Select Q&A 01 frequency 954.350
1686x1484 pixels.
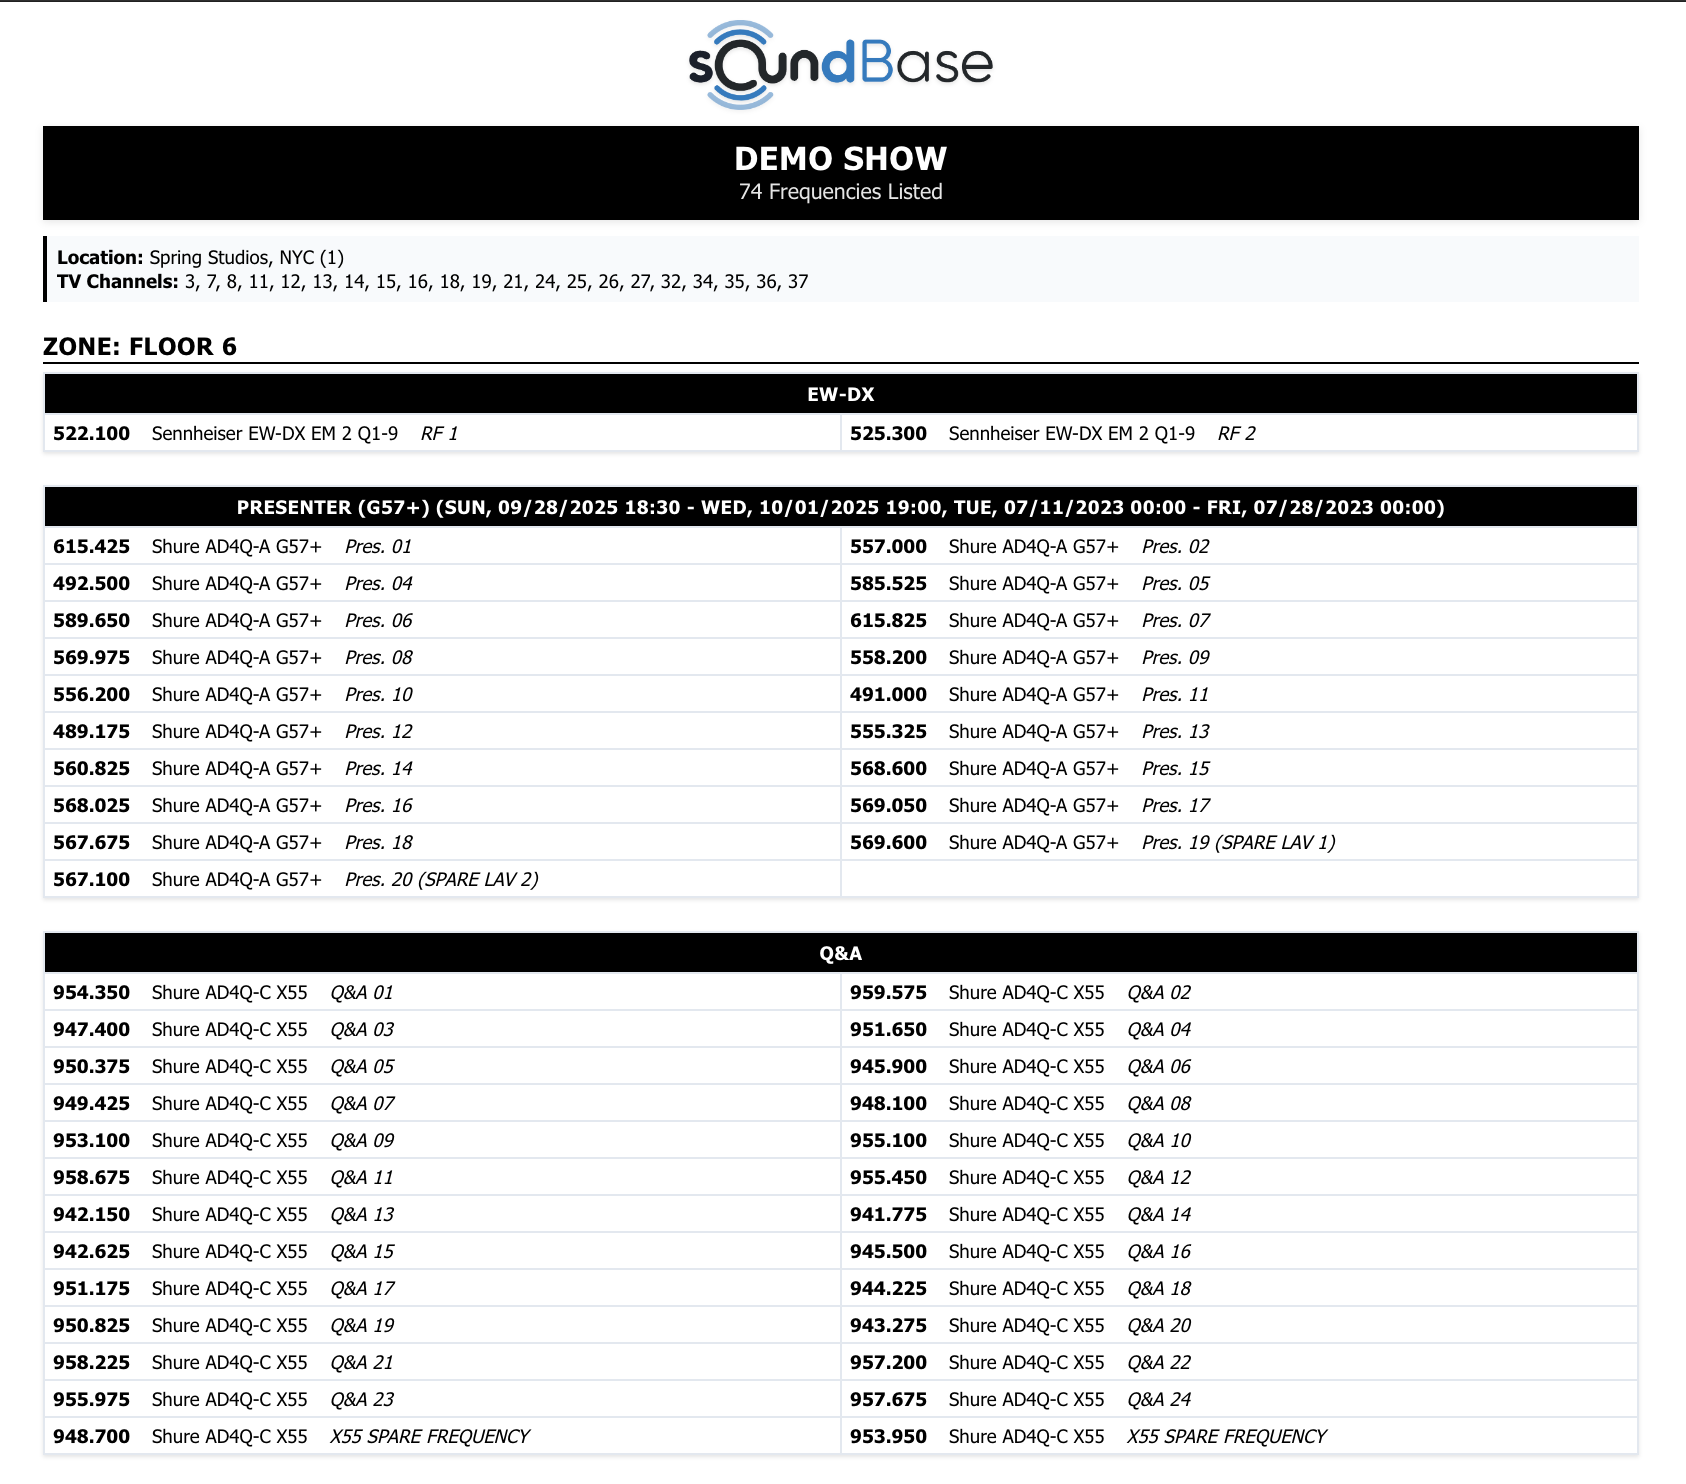pyautogui.click(x=91, y=992)
